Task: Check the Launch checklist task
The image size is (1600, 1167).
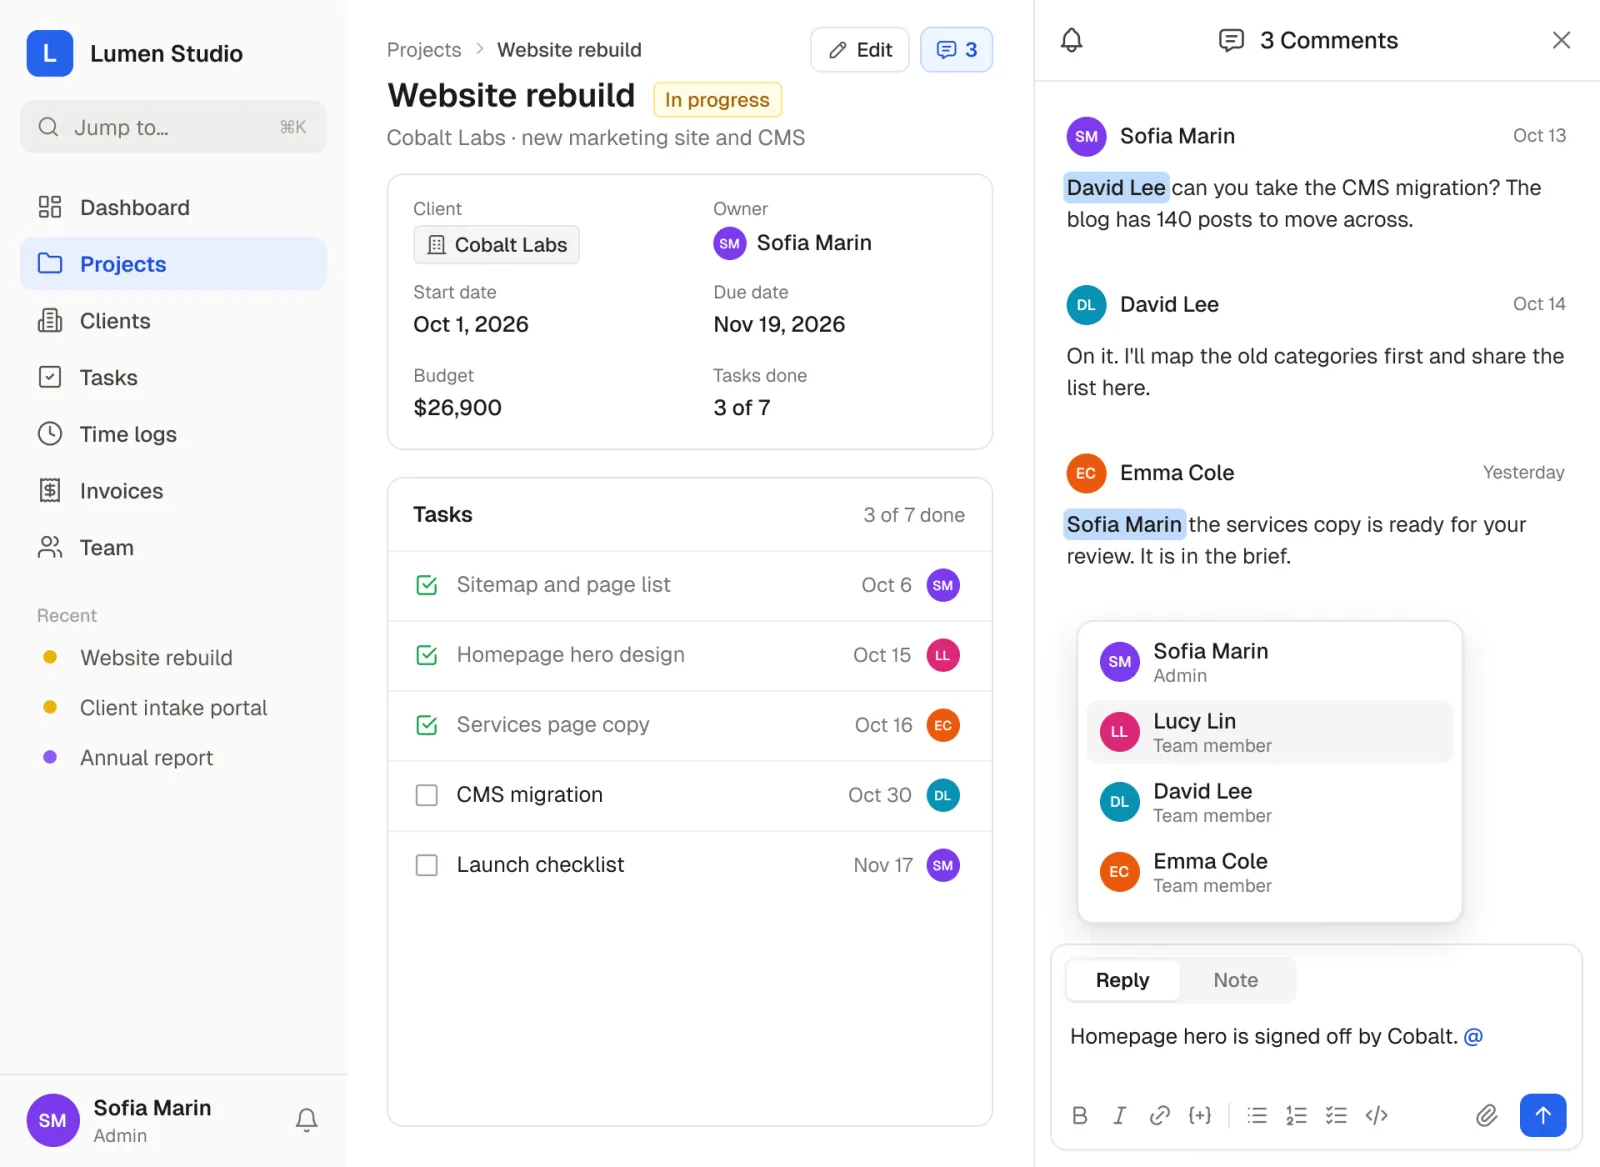Action: point(427,865)
